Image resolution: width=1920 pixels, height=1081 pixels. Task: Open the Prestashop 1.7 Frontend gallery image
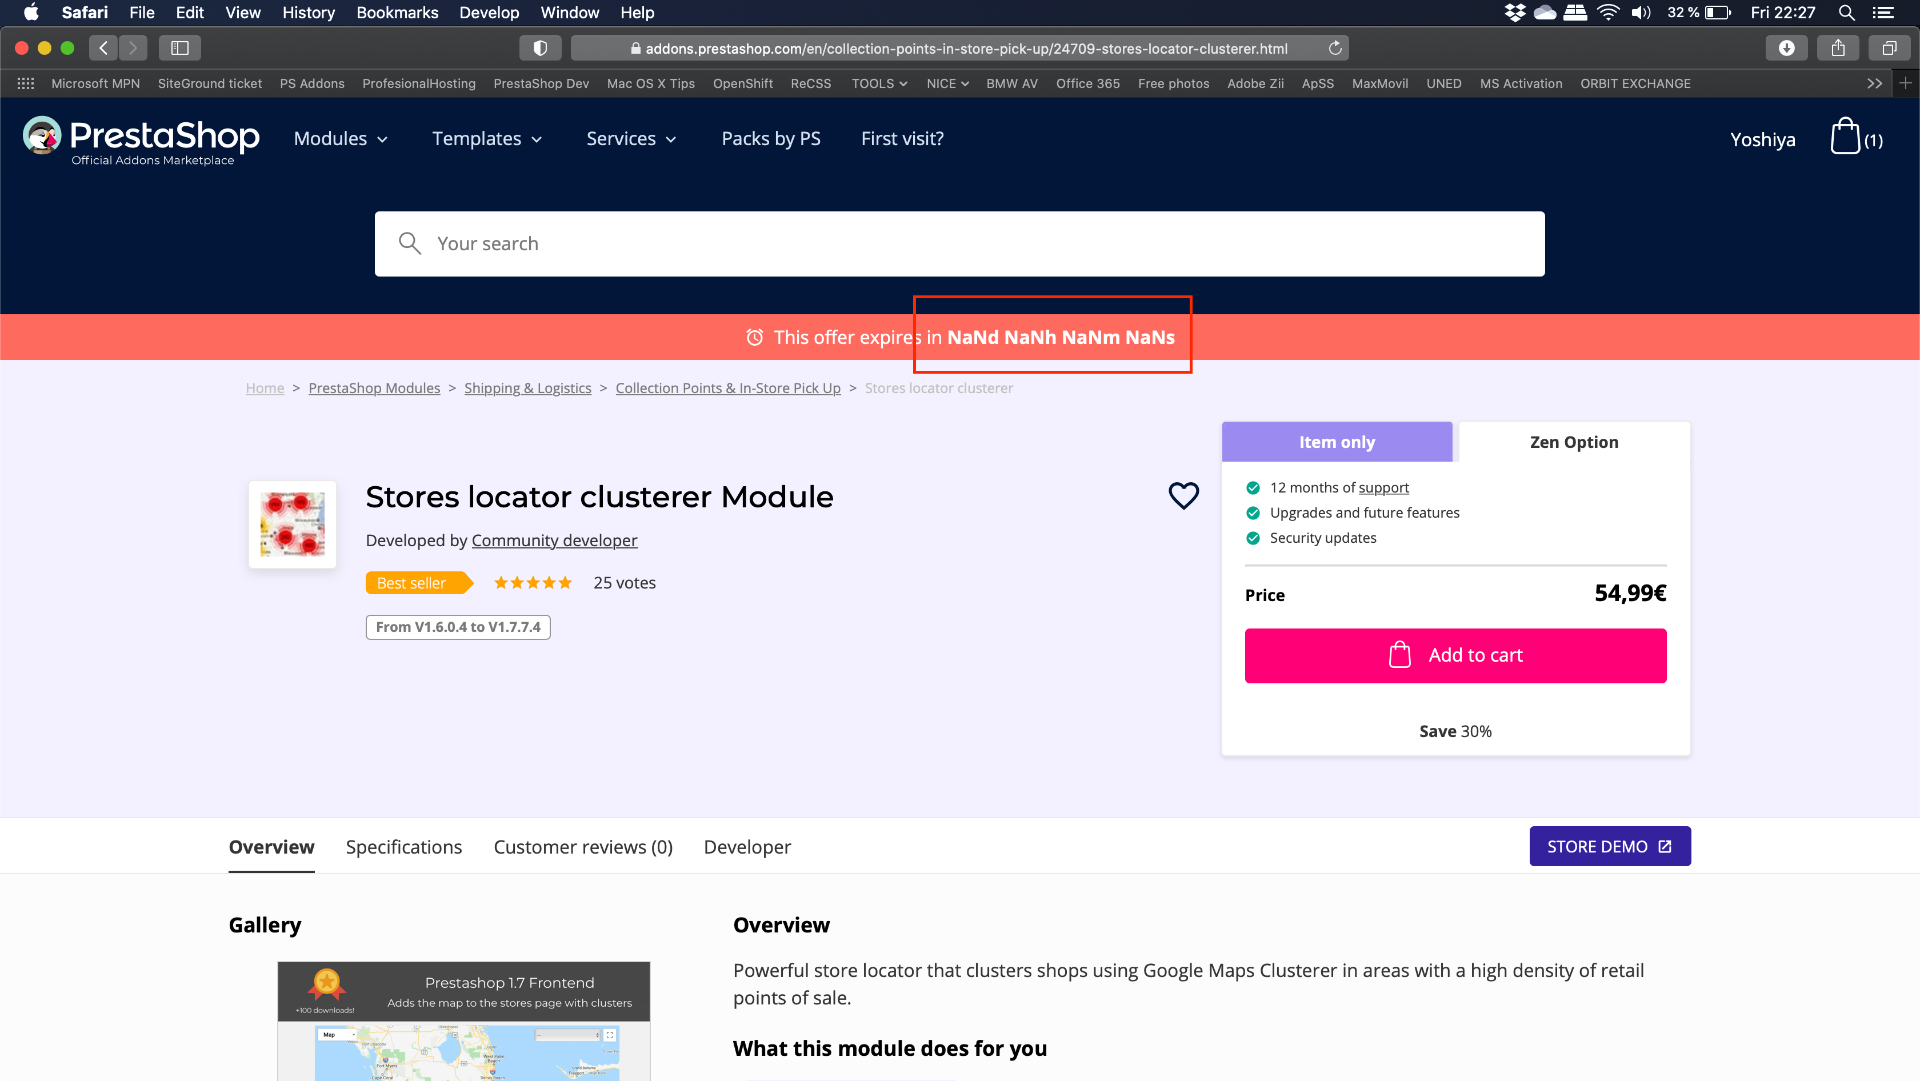(464, 1021)
